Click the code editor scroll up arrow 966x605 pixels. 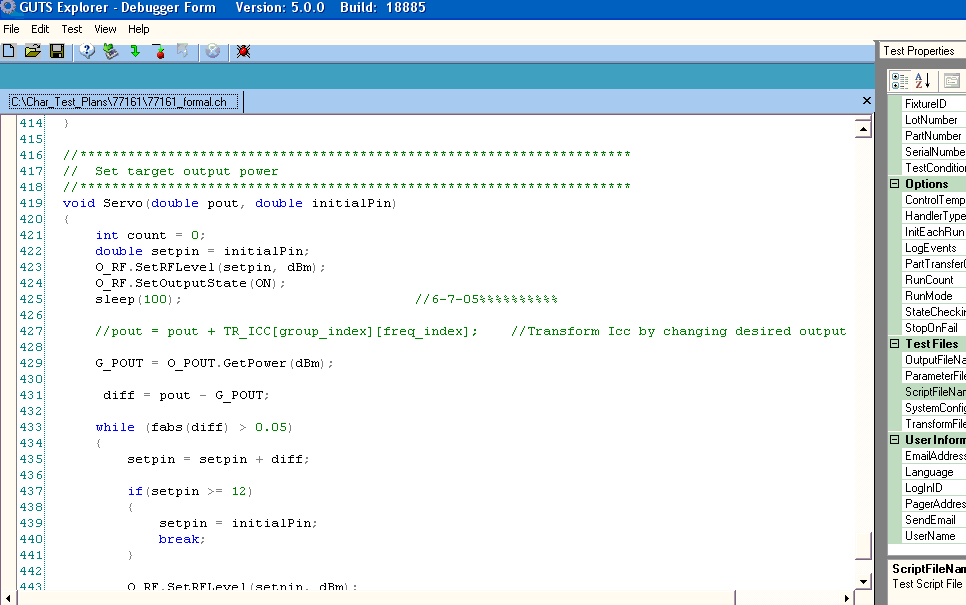click(864, 127)
